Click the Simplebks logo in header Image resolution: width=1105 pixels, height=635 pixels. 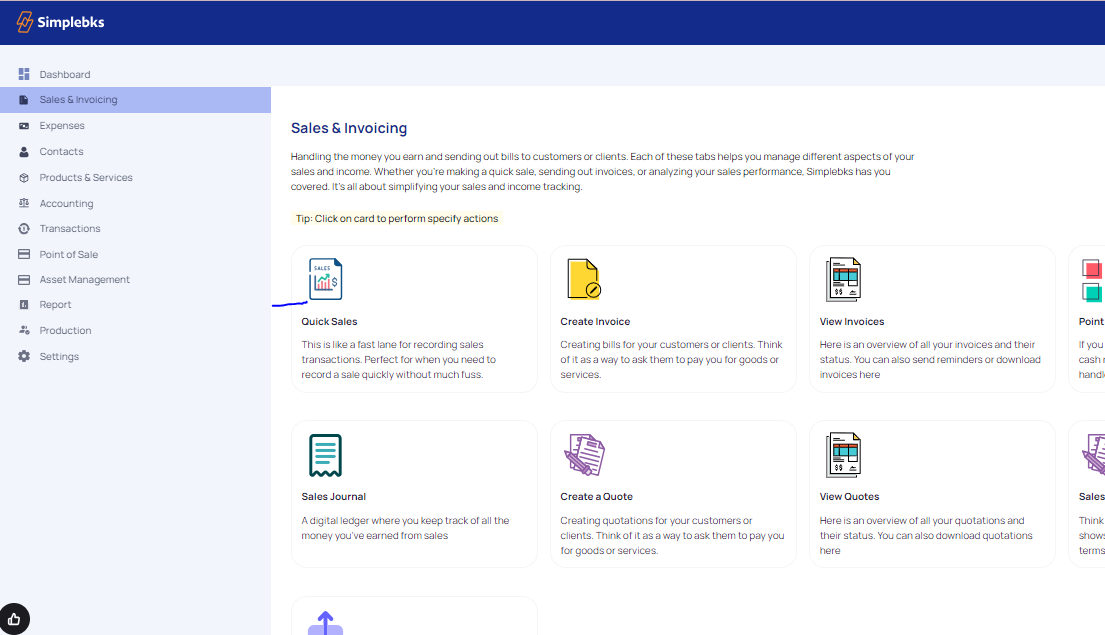[x=60, y=22]
